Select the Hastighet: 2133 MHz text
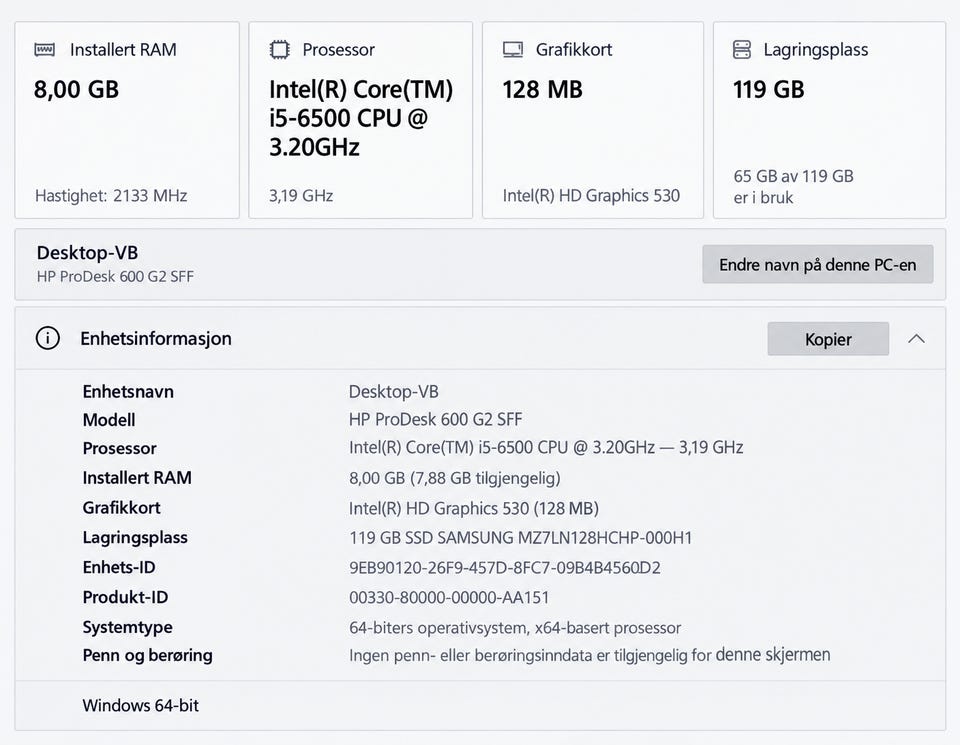This screenshot has height=745, width=960. point(111,196)
